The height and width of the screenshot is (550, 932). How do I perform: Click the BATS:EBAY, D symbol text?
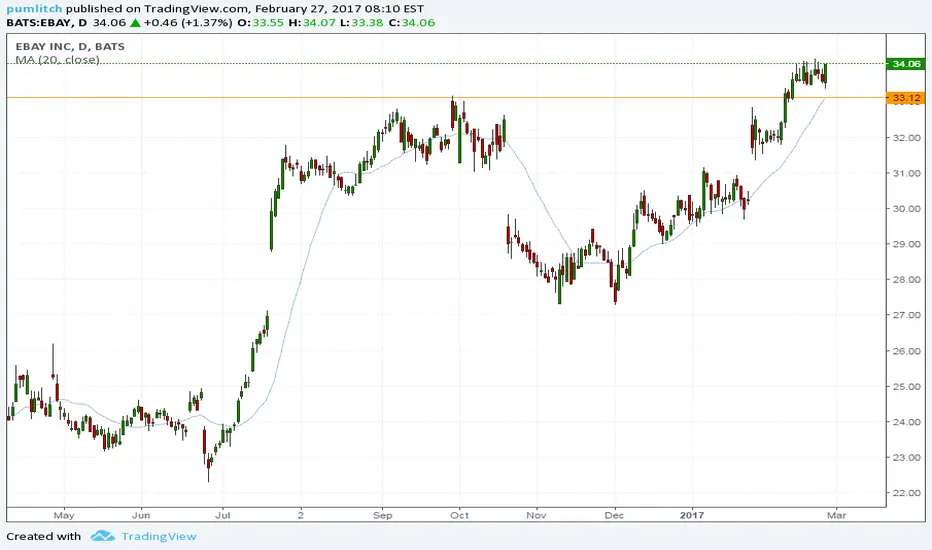[x=46, y=23]
